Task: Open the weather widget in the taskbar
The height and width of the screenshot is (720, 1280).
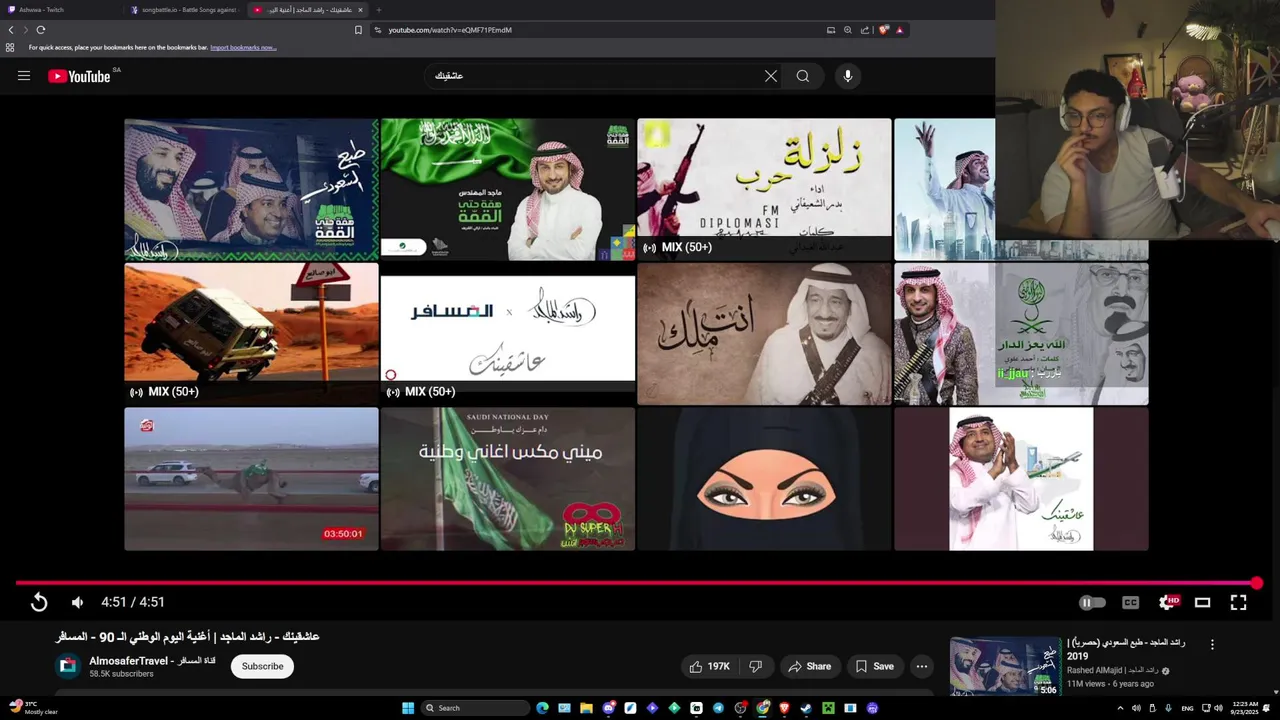Action: coord(34,708)
